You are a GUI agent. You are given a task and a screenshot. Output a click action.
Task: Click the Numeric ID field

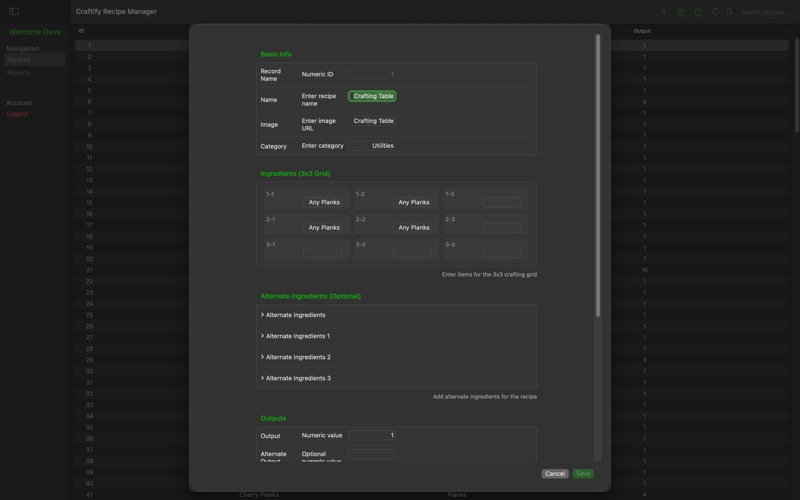pos(371,74)
